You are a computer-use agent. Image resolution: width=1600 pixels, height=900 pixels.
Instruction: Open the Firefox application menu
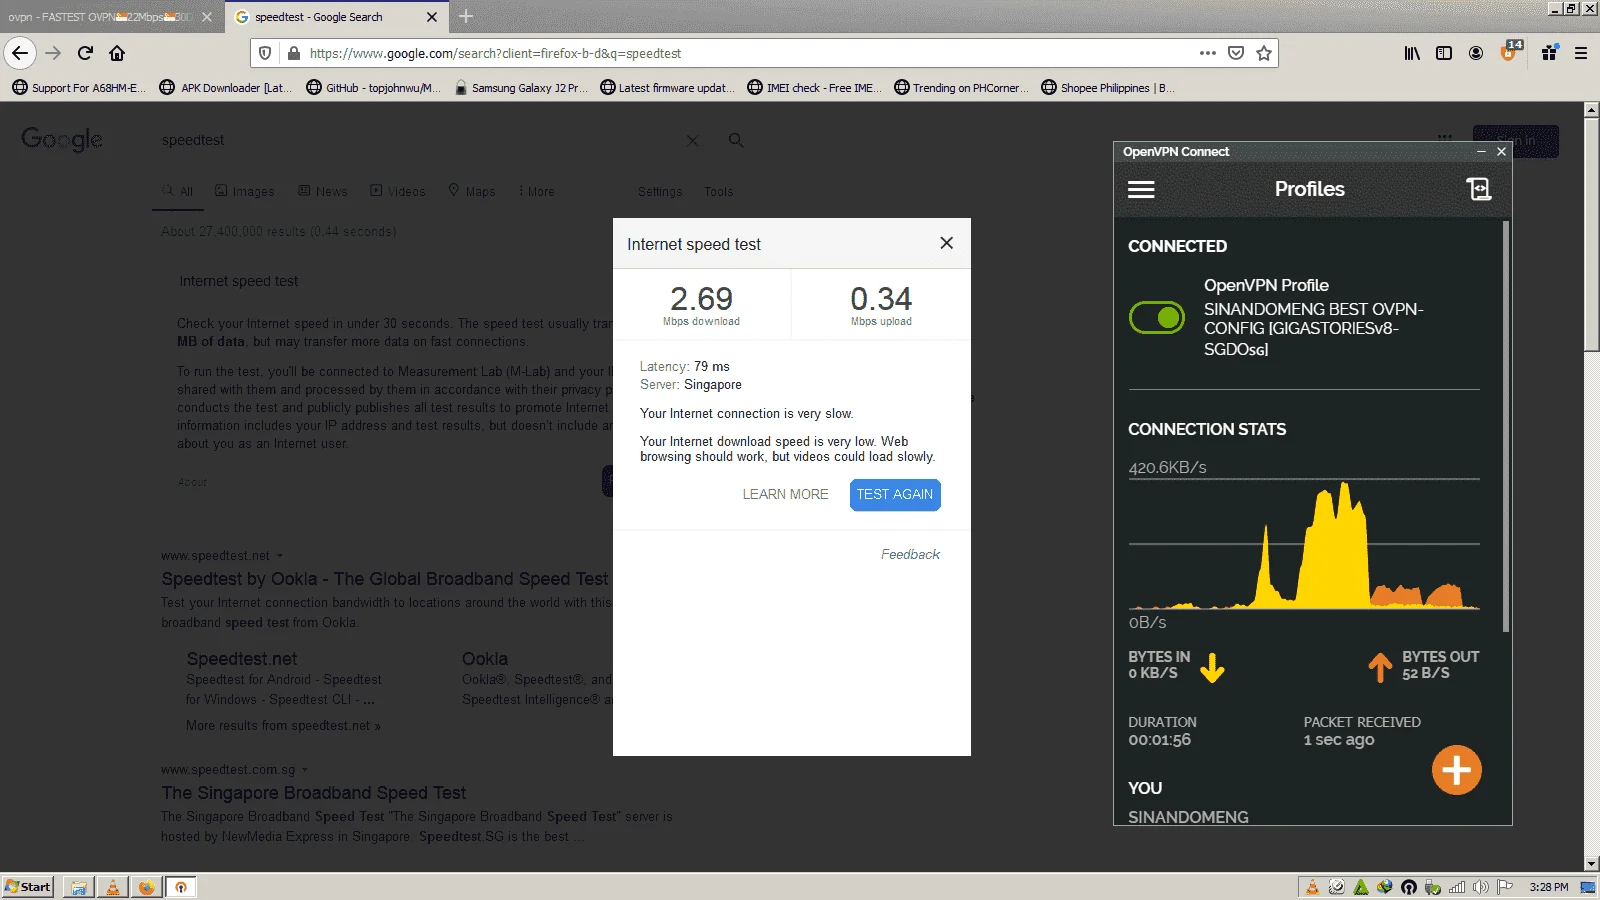point(1581,53)
